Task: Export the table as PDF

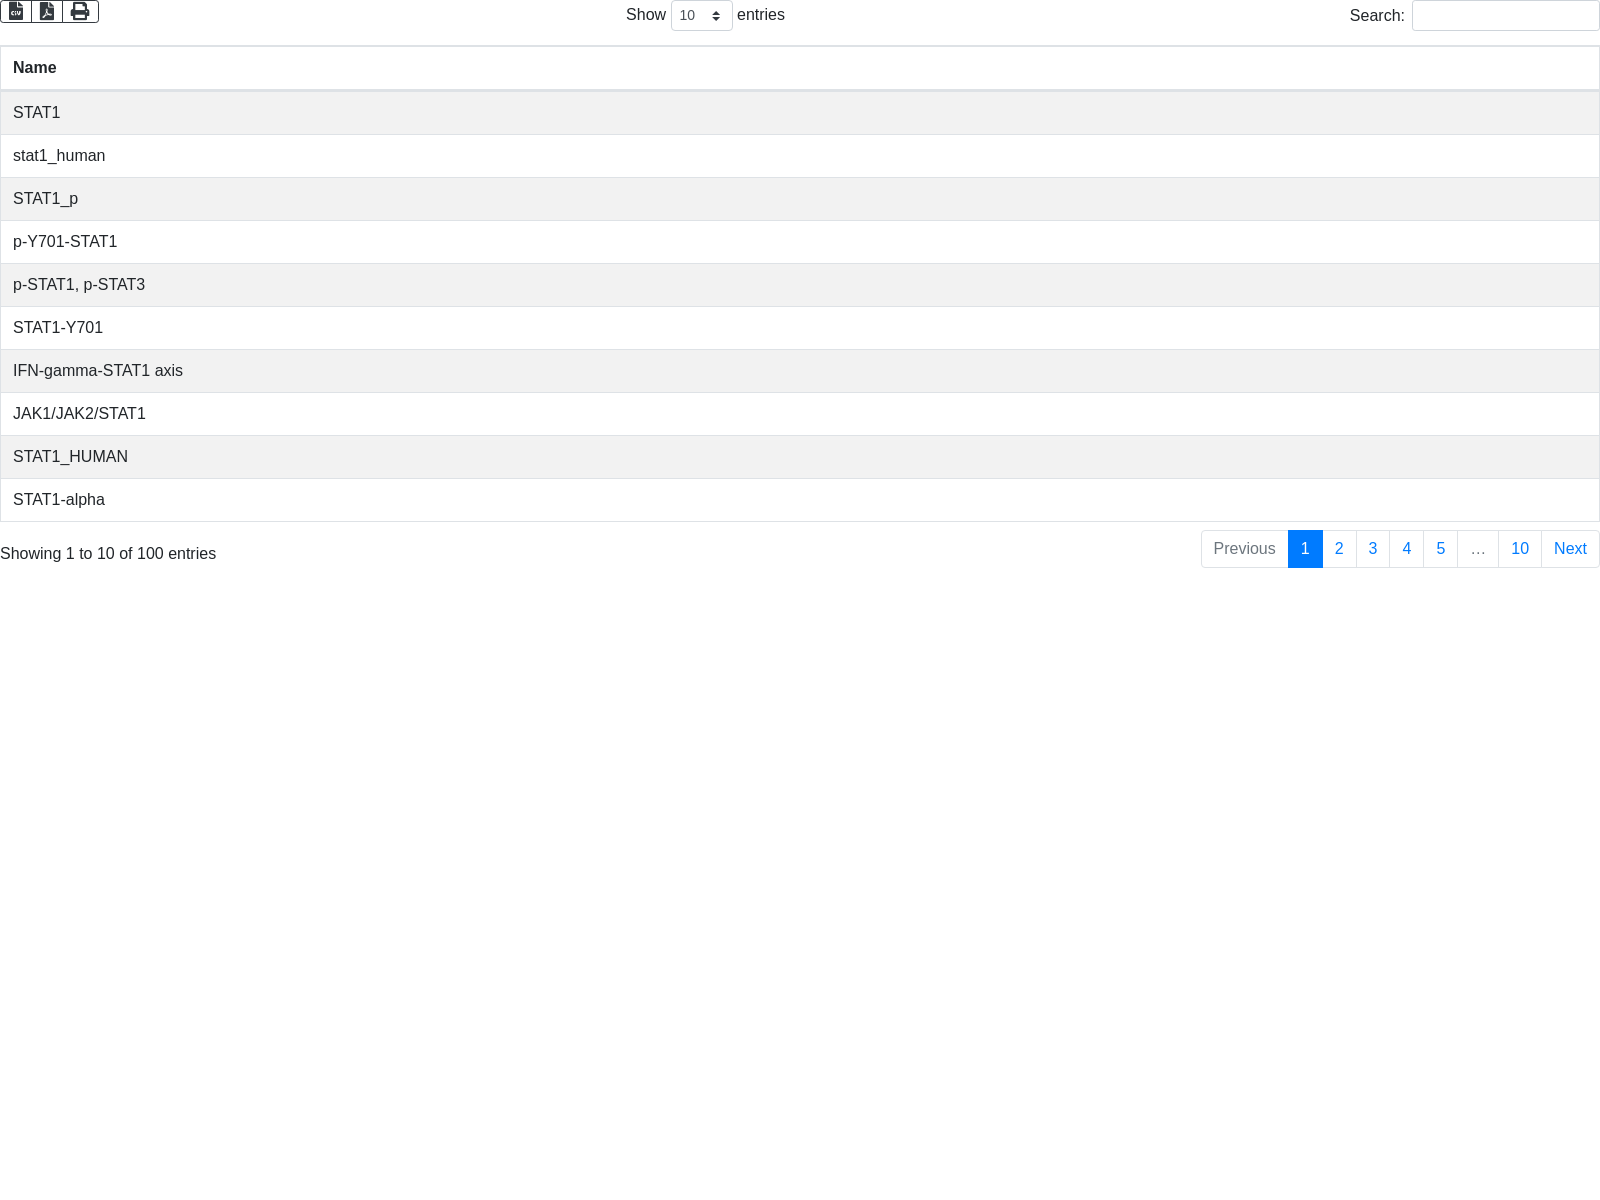Action: pos(47,12)
